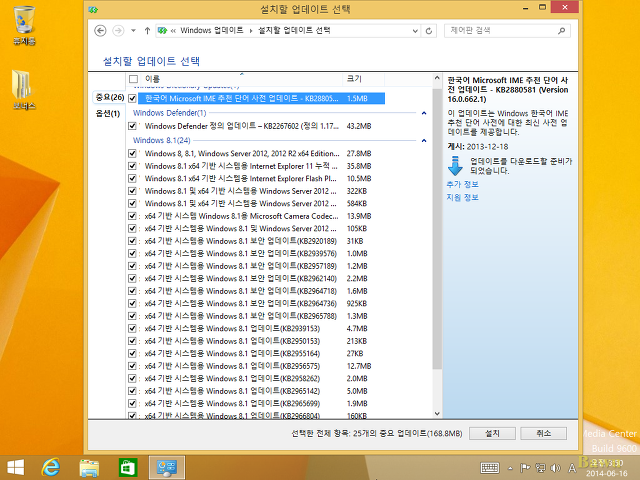Select update KB2965699 row

click(256, 403)
